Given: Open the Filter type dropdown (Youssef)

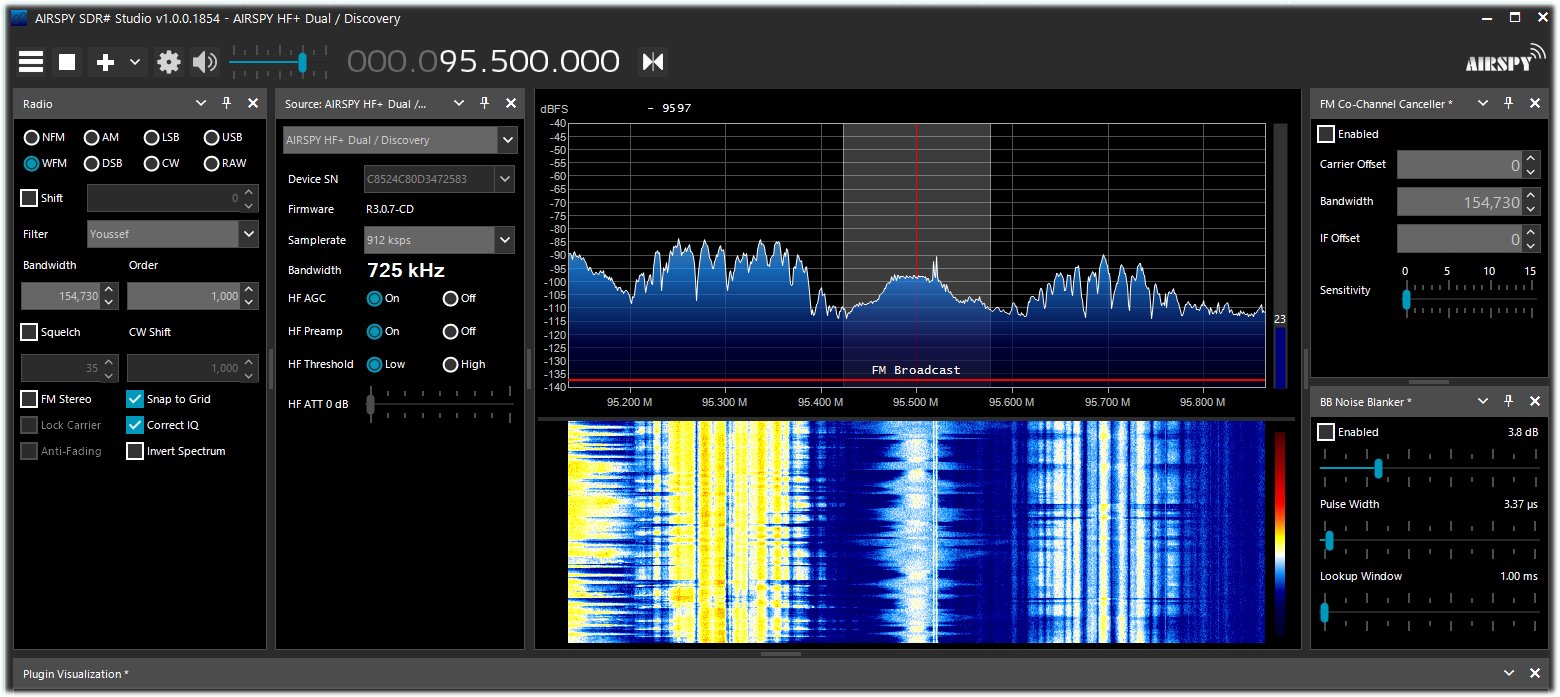Looking at the screenshot, I should click(x=173, y=234).
